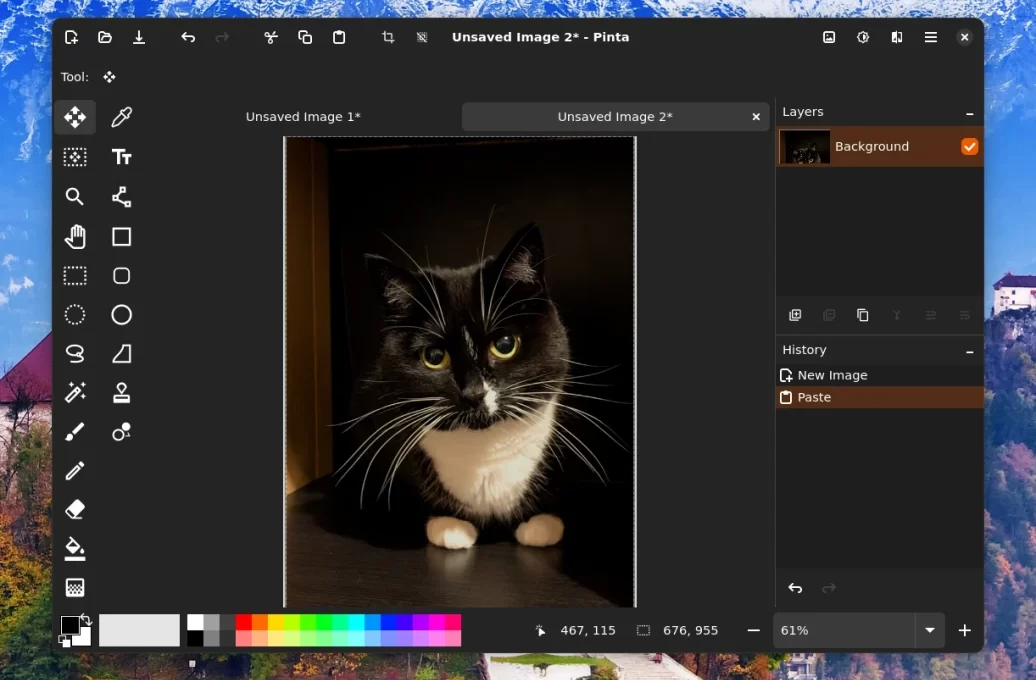Image resolution: width=1036 pixels, height=680 pixels.
Task: Select the Zoom magnifier tool
Action: (75, 197)
